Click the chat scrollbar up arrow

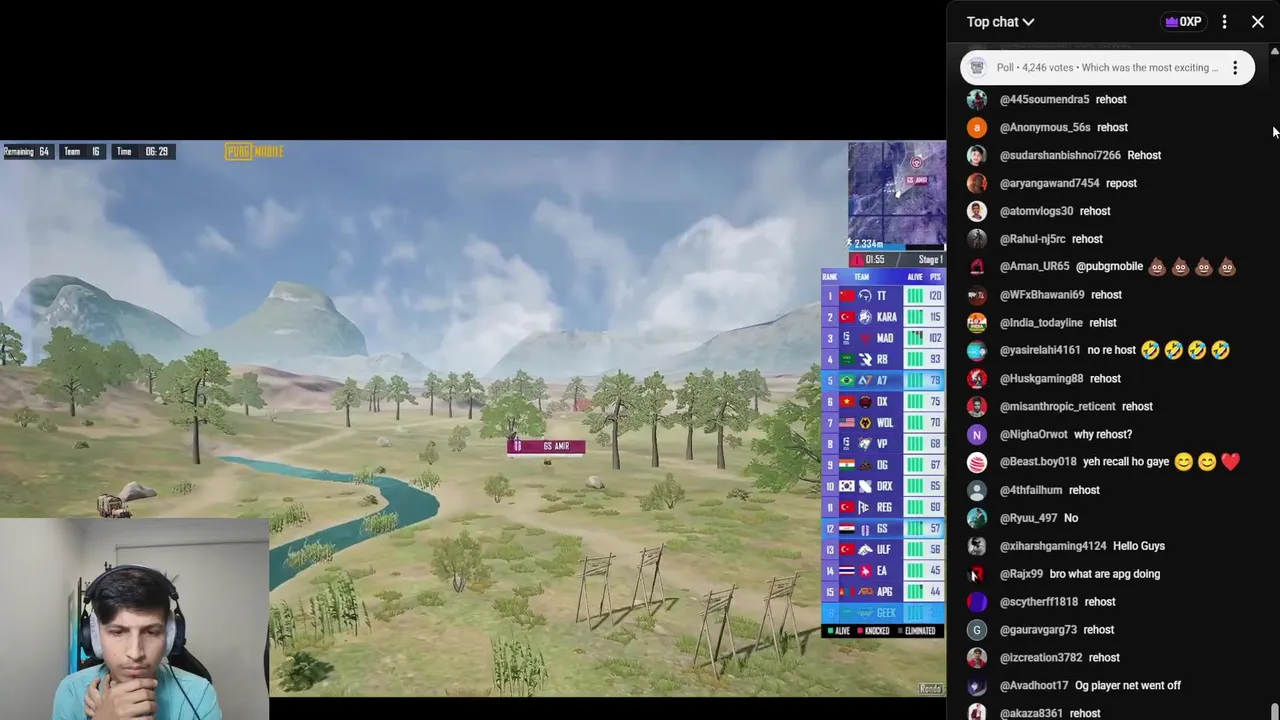1274,51
